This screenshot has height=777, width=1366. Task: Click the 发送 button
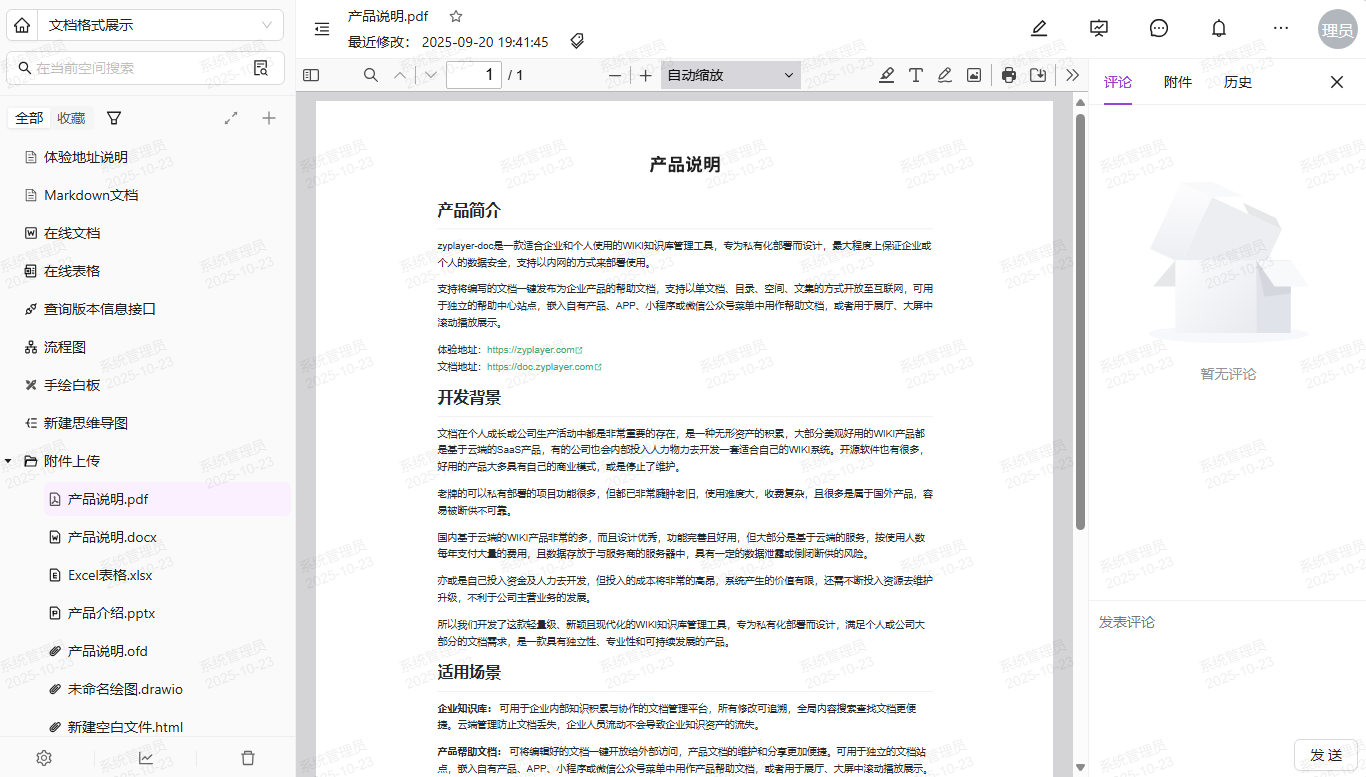click(x=1326, y=755)
